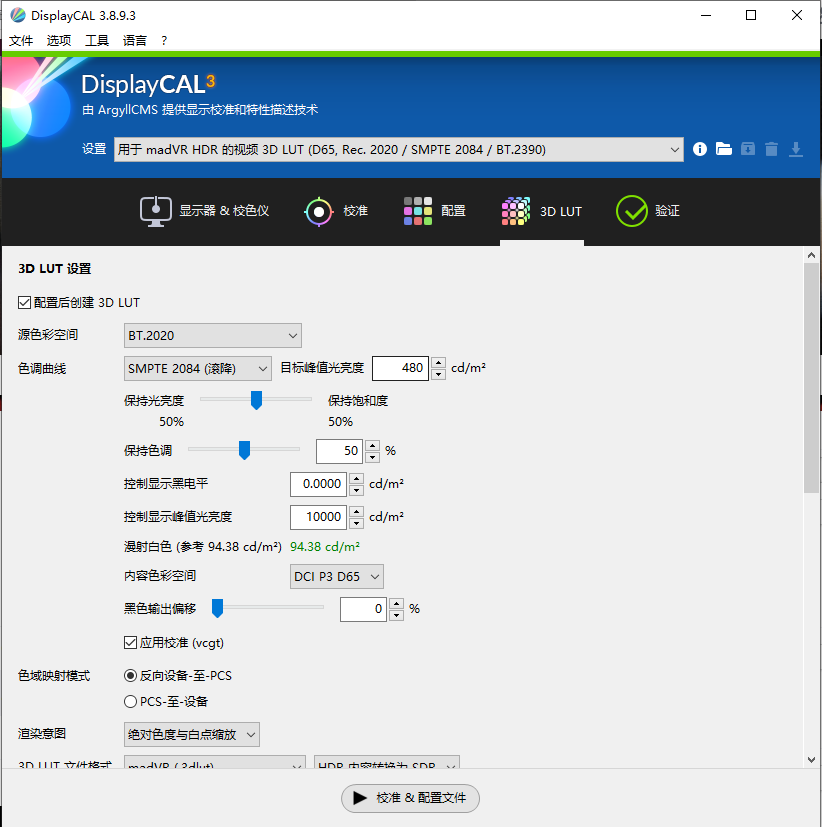Click the green 94.38 cd/m² value

(325, 547)
